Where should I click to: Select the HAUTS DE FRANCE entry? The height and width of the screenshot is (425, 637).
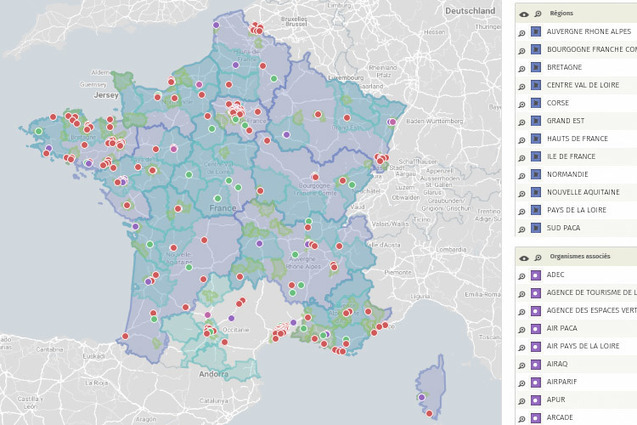click(577, 139)
